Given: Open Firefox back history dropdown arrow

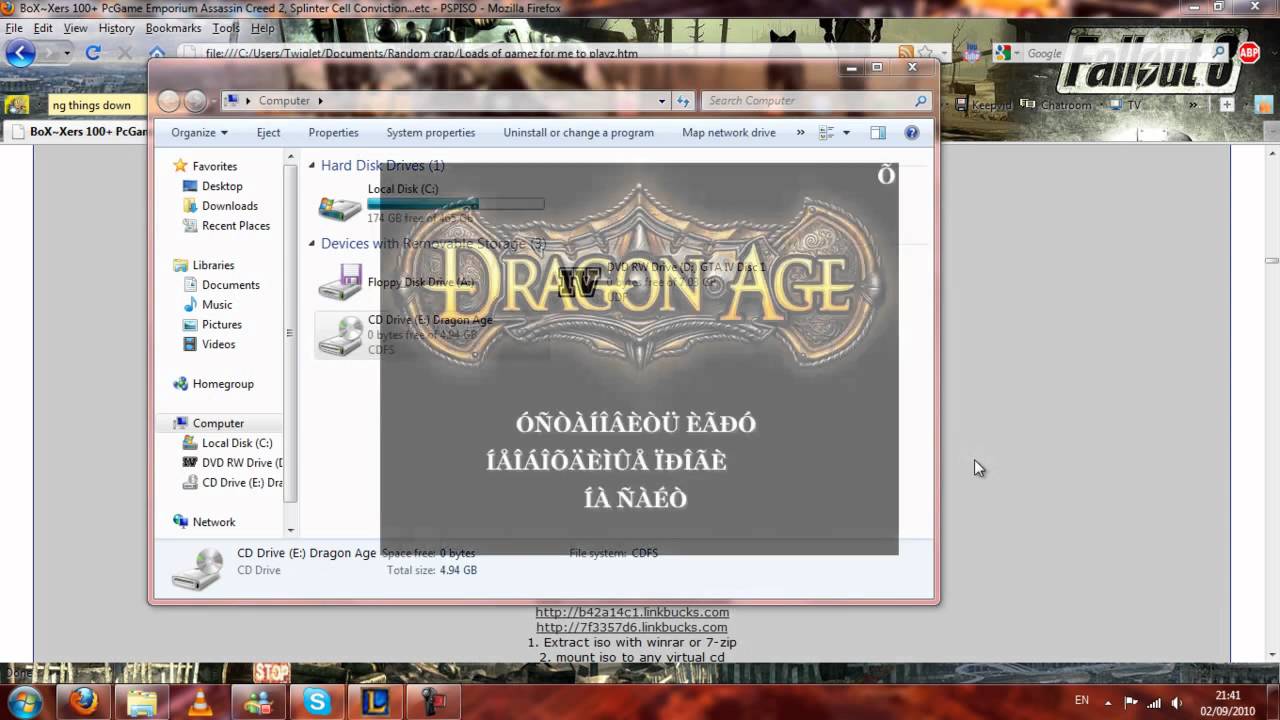Looking at the screenshot, I should 67,53.
